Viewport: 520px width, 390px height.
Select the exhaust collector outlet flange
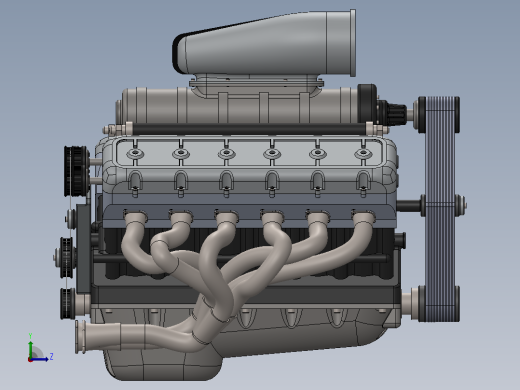point(81,337)
